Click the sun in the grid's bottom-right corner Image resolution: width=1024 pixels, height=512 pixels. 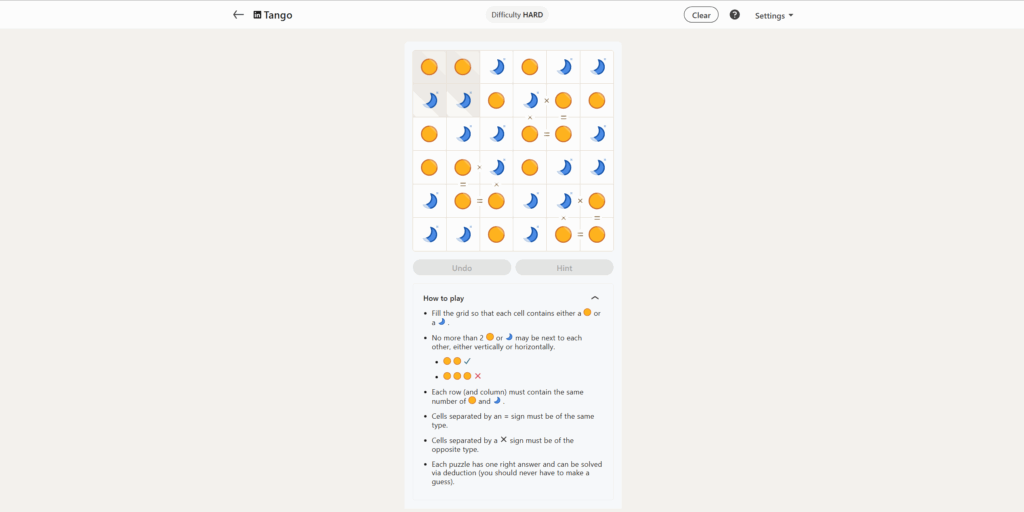click(597, 235)
